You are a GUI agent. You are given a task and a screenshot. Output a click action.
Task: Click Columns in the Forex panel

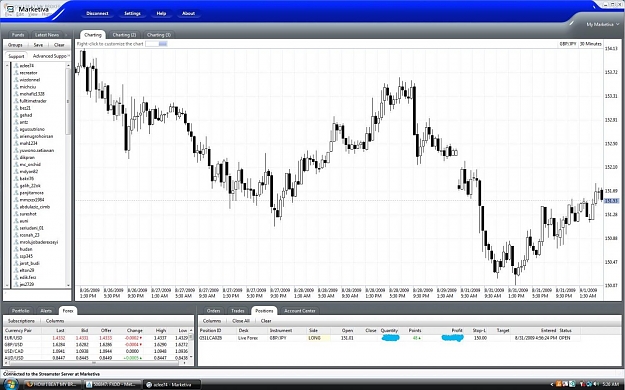point(55,321)
